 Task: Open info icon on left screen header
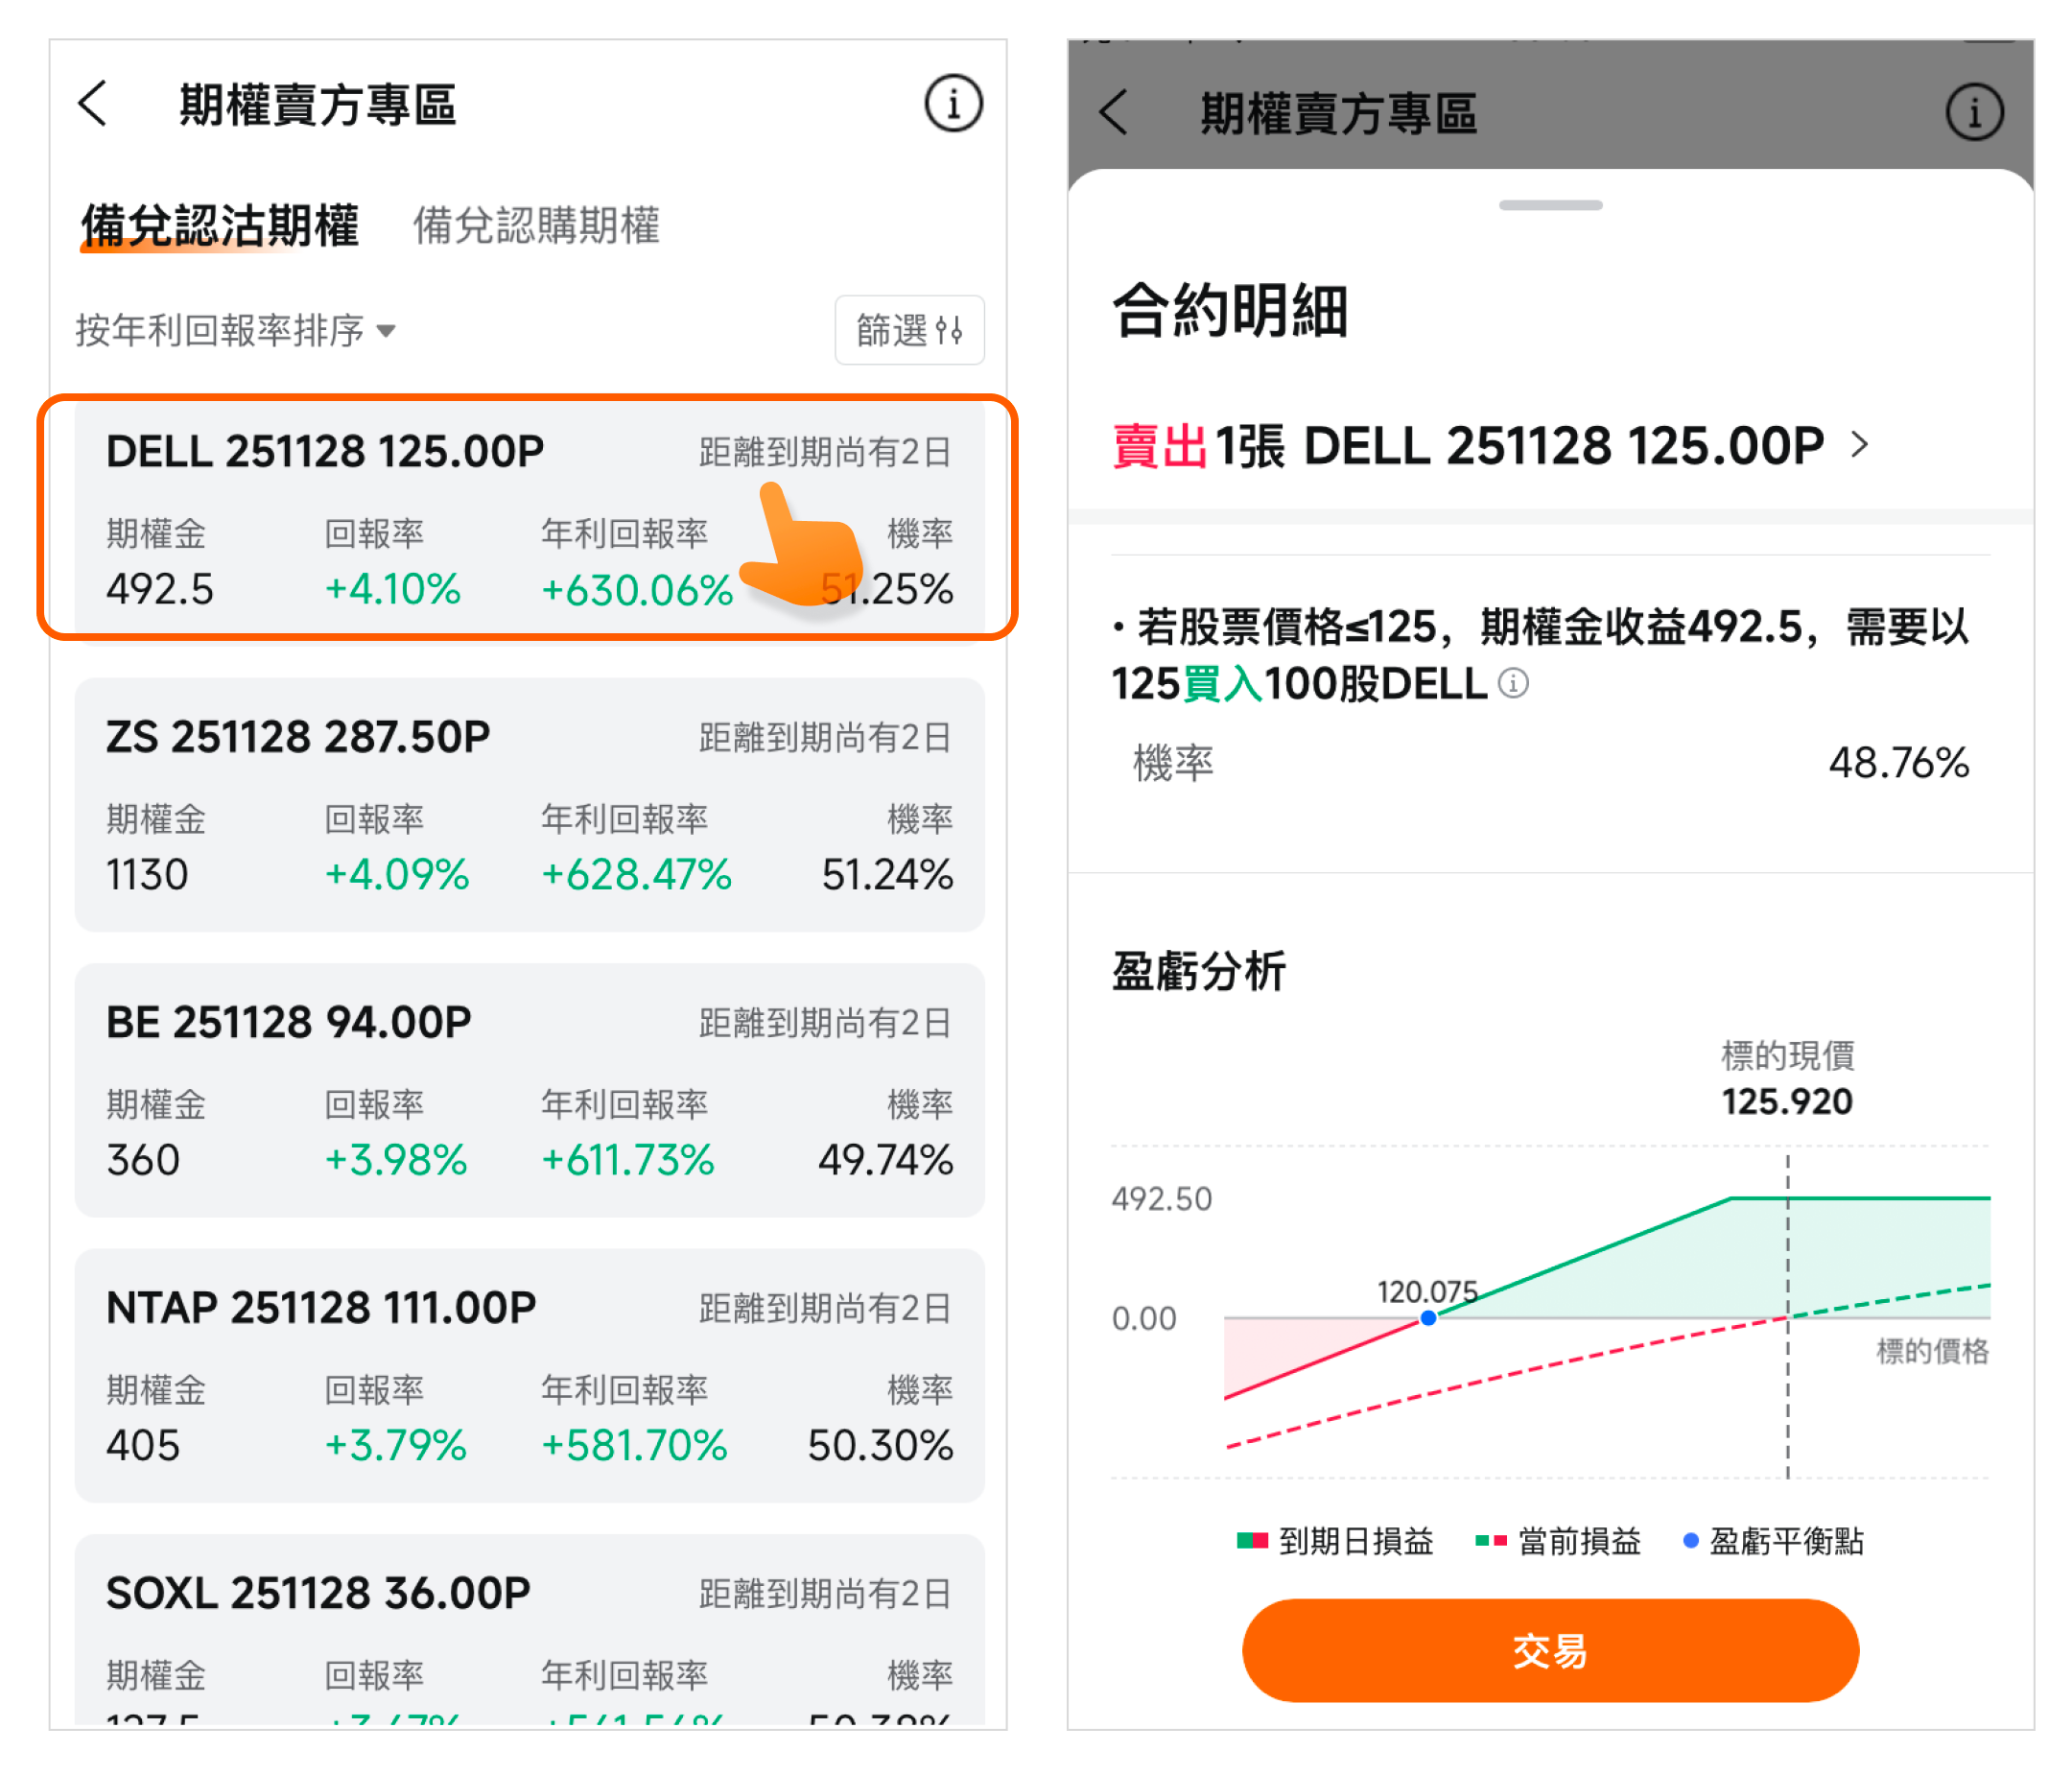(952, 103)
